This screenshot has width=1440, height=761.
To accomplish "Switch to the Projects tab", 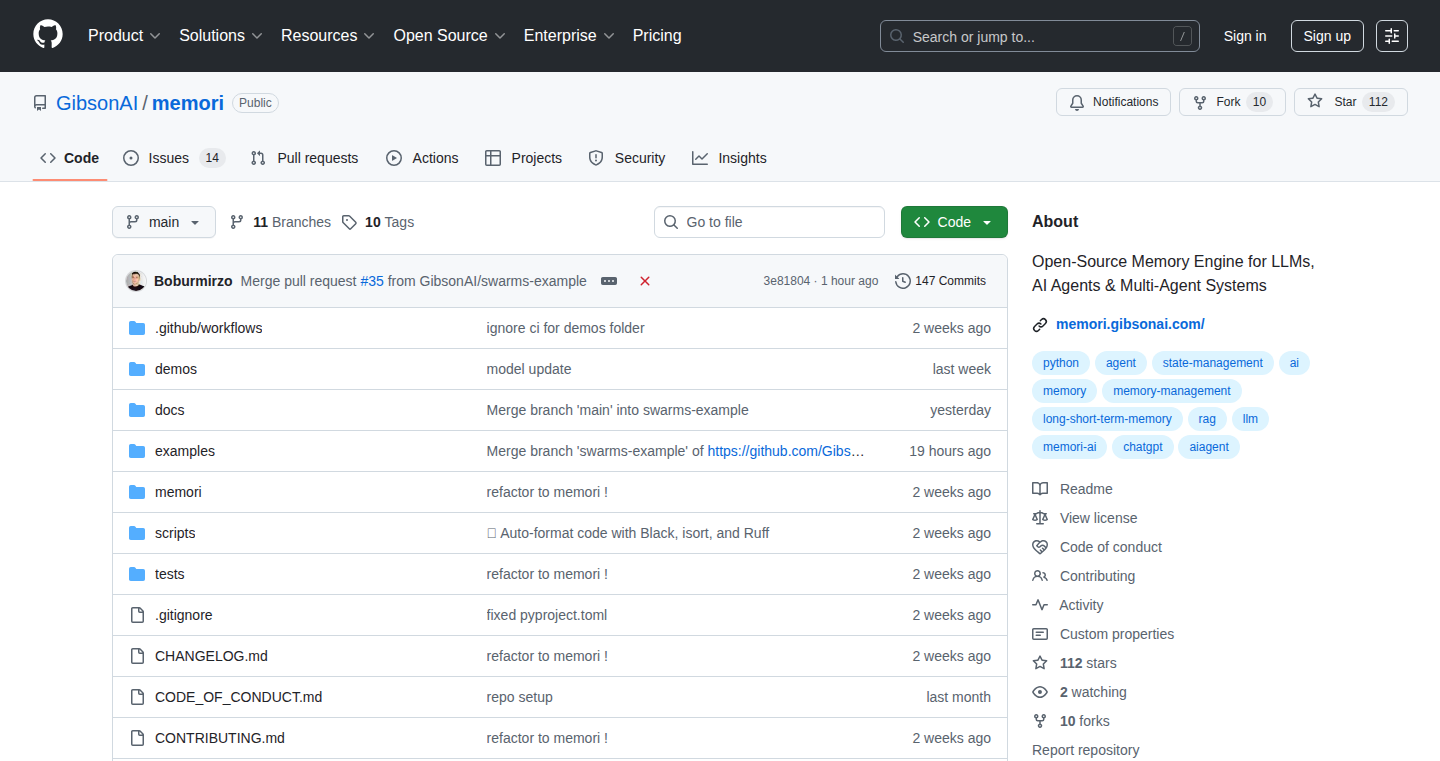I will pos(523,158).
